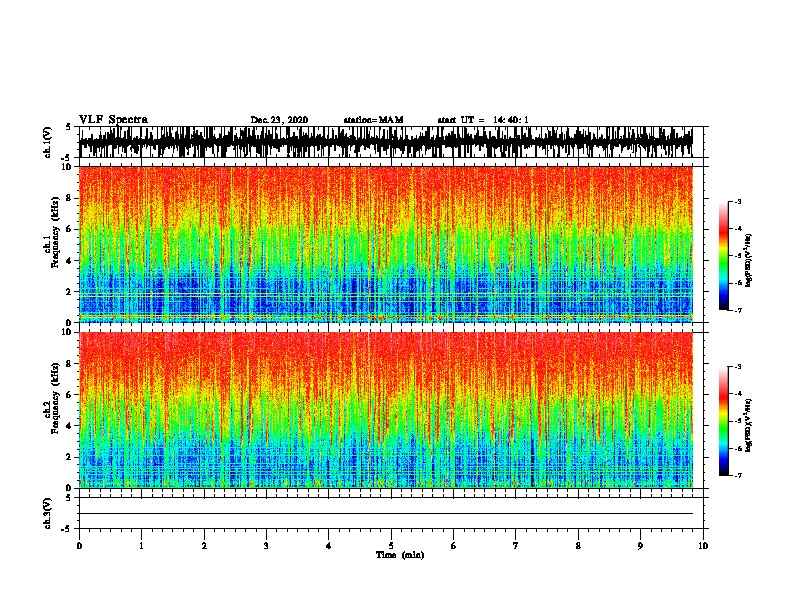Click time axis tick label "7"
Screen dimensions: 792x612
(516, 546)
